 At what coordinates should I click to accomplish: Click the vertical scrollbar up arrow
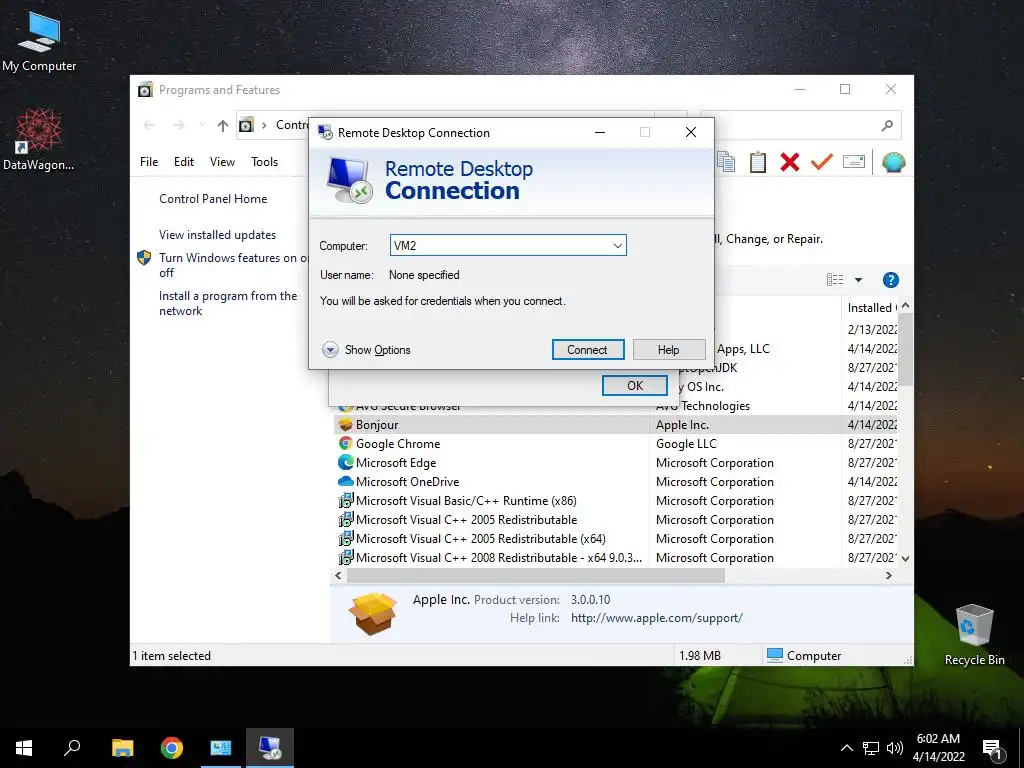click(905, 306)
